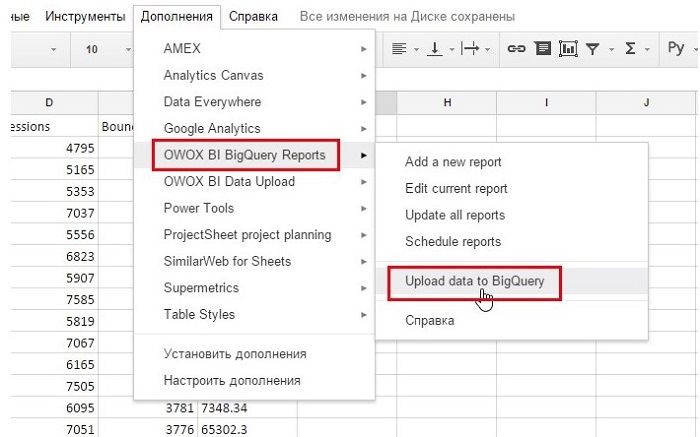This screenshot has width=700, height=437.
Task: Select cell with value 3781
Action: (148, 408)
